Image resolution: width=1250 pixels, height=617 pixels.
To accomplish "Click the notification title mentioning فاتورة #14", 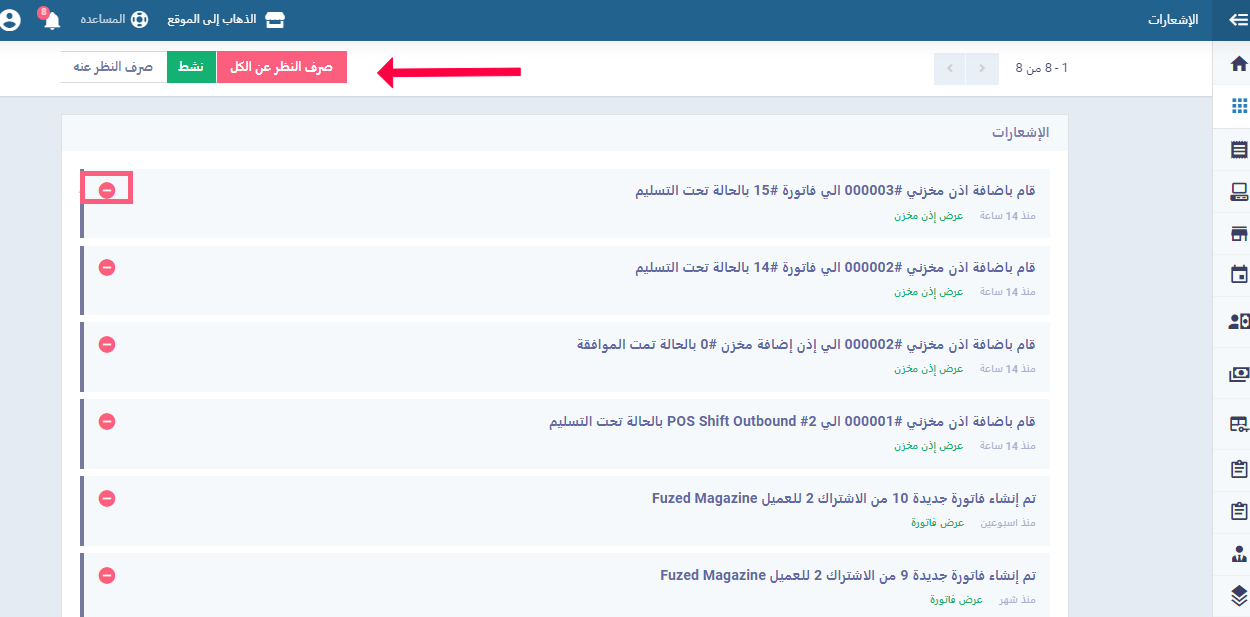I will pos(835,267).
